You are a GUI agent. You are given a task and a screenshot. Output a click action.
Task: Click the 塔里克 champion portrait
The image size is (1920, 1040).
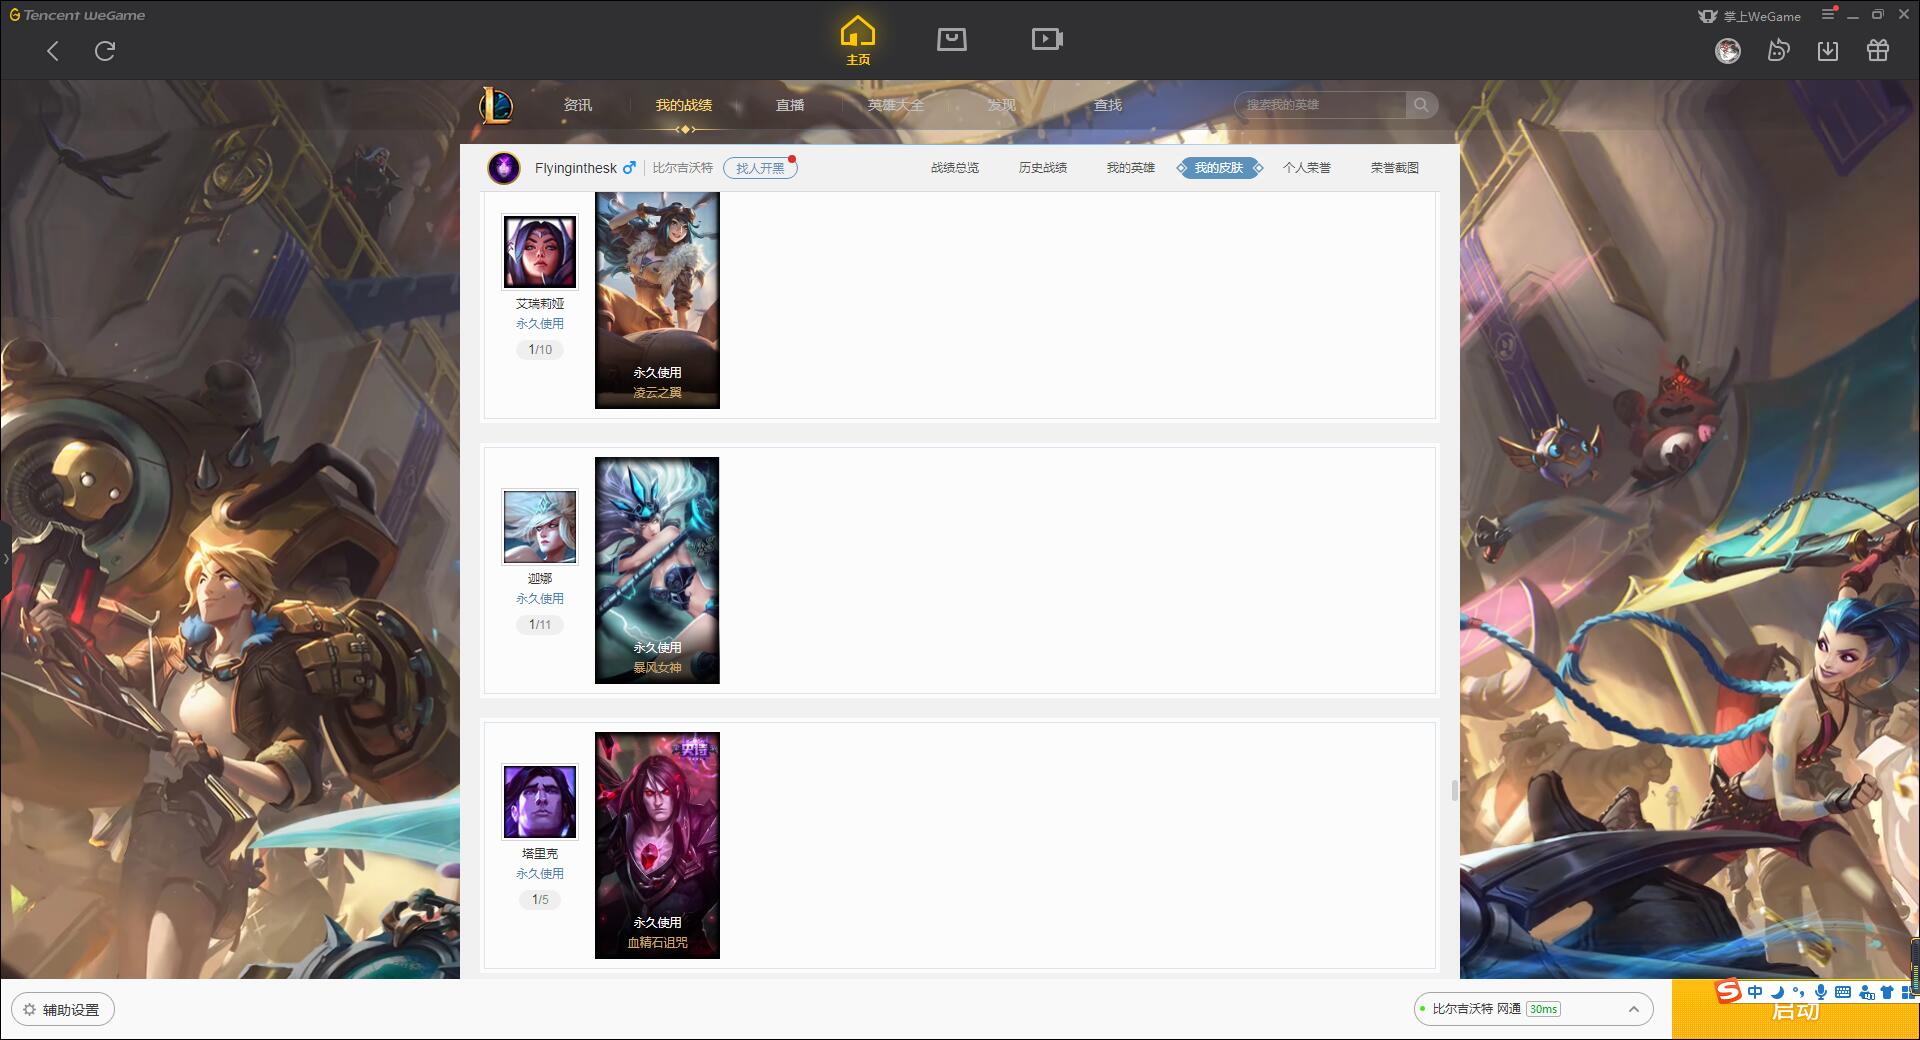point(540,802)
